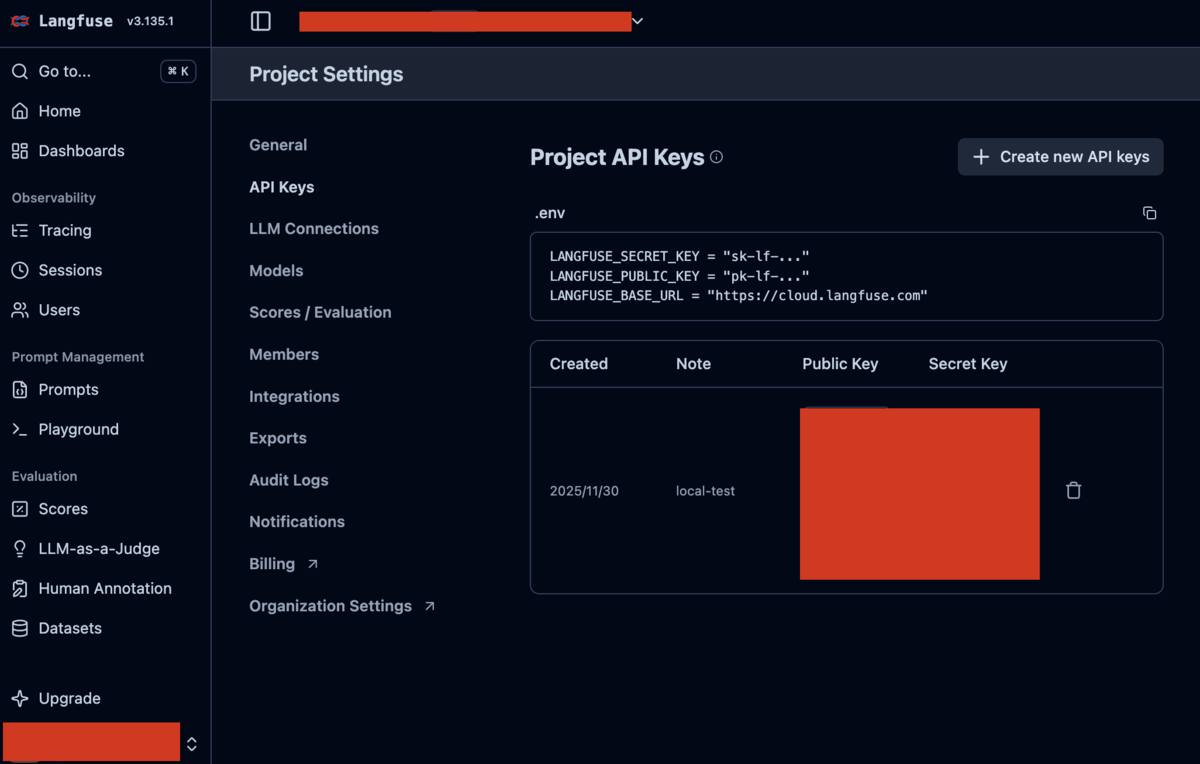Expand the user account menu chevrons
1200x764 pixels.
[x=192, y=744]
